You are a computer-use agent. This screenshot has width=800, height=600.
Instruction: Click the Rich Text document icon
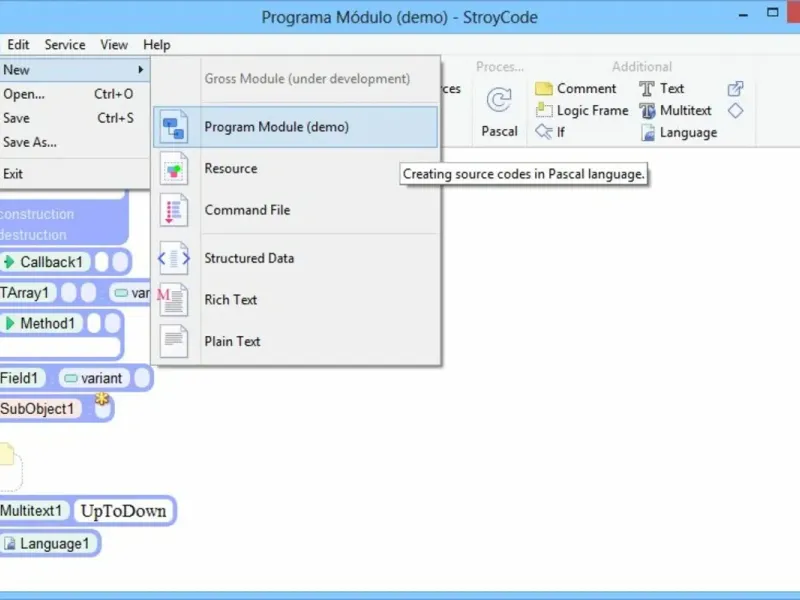click(172, 299)
